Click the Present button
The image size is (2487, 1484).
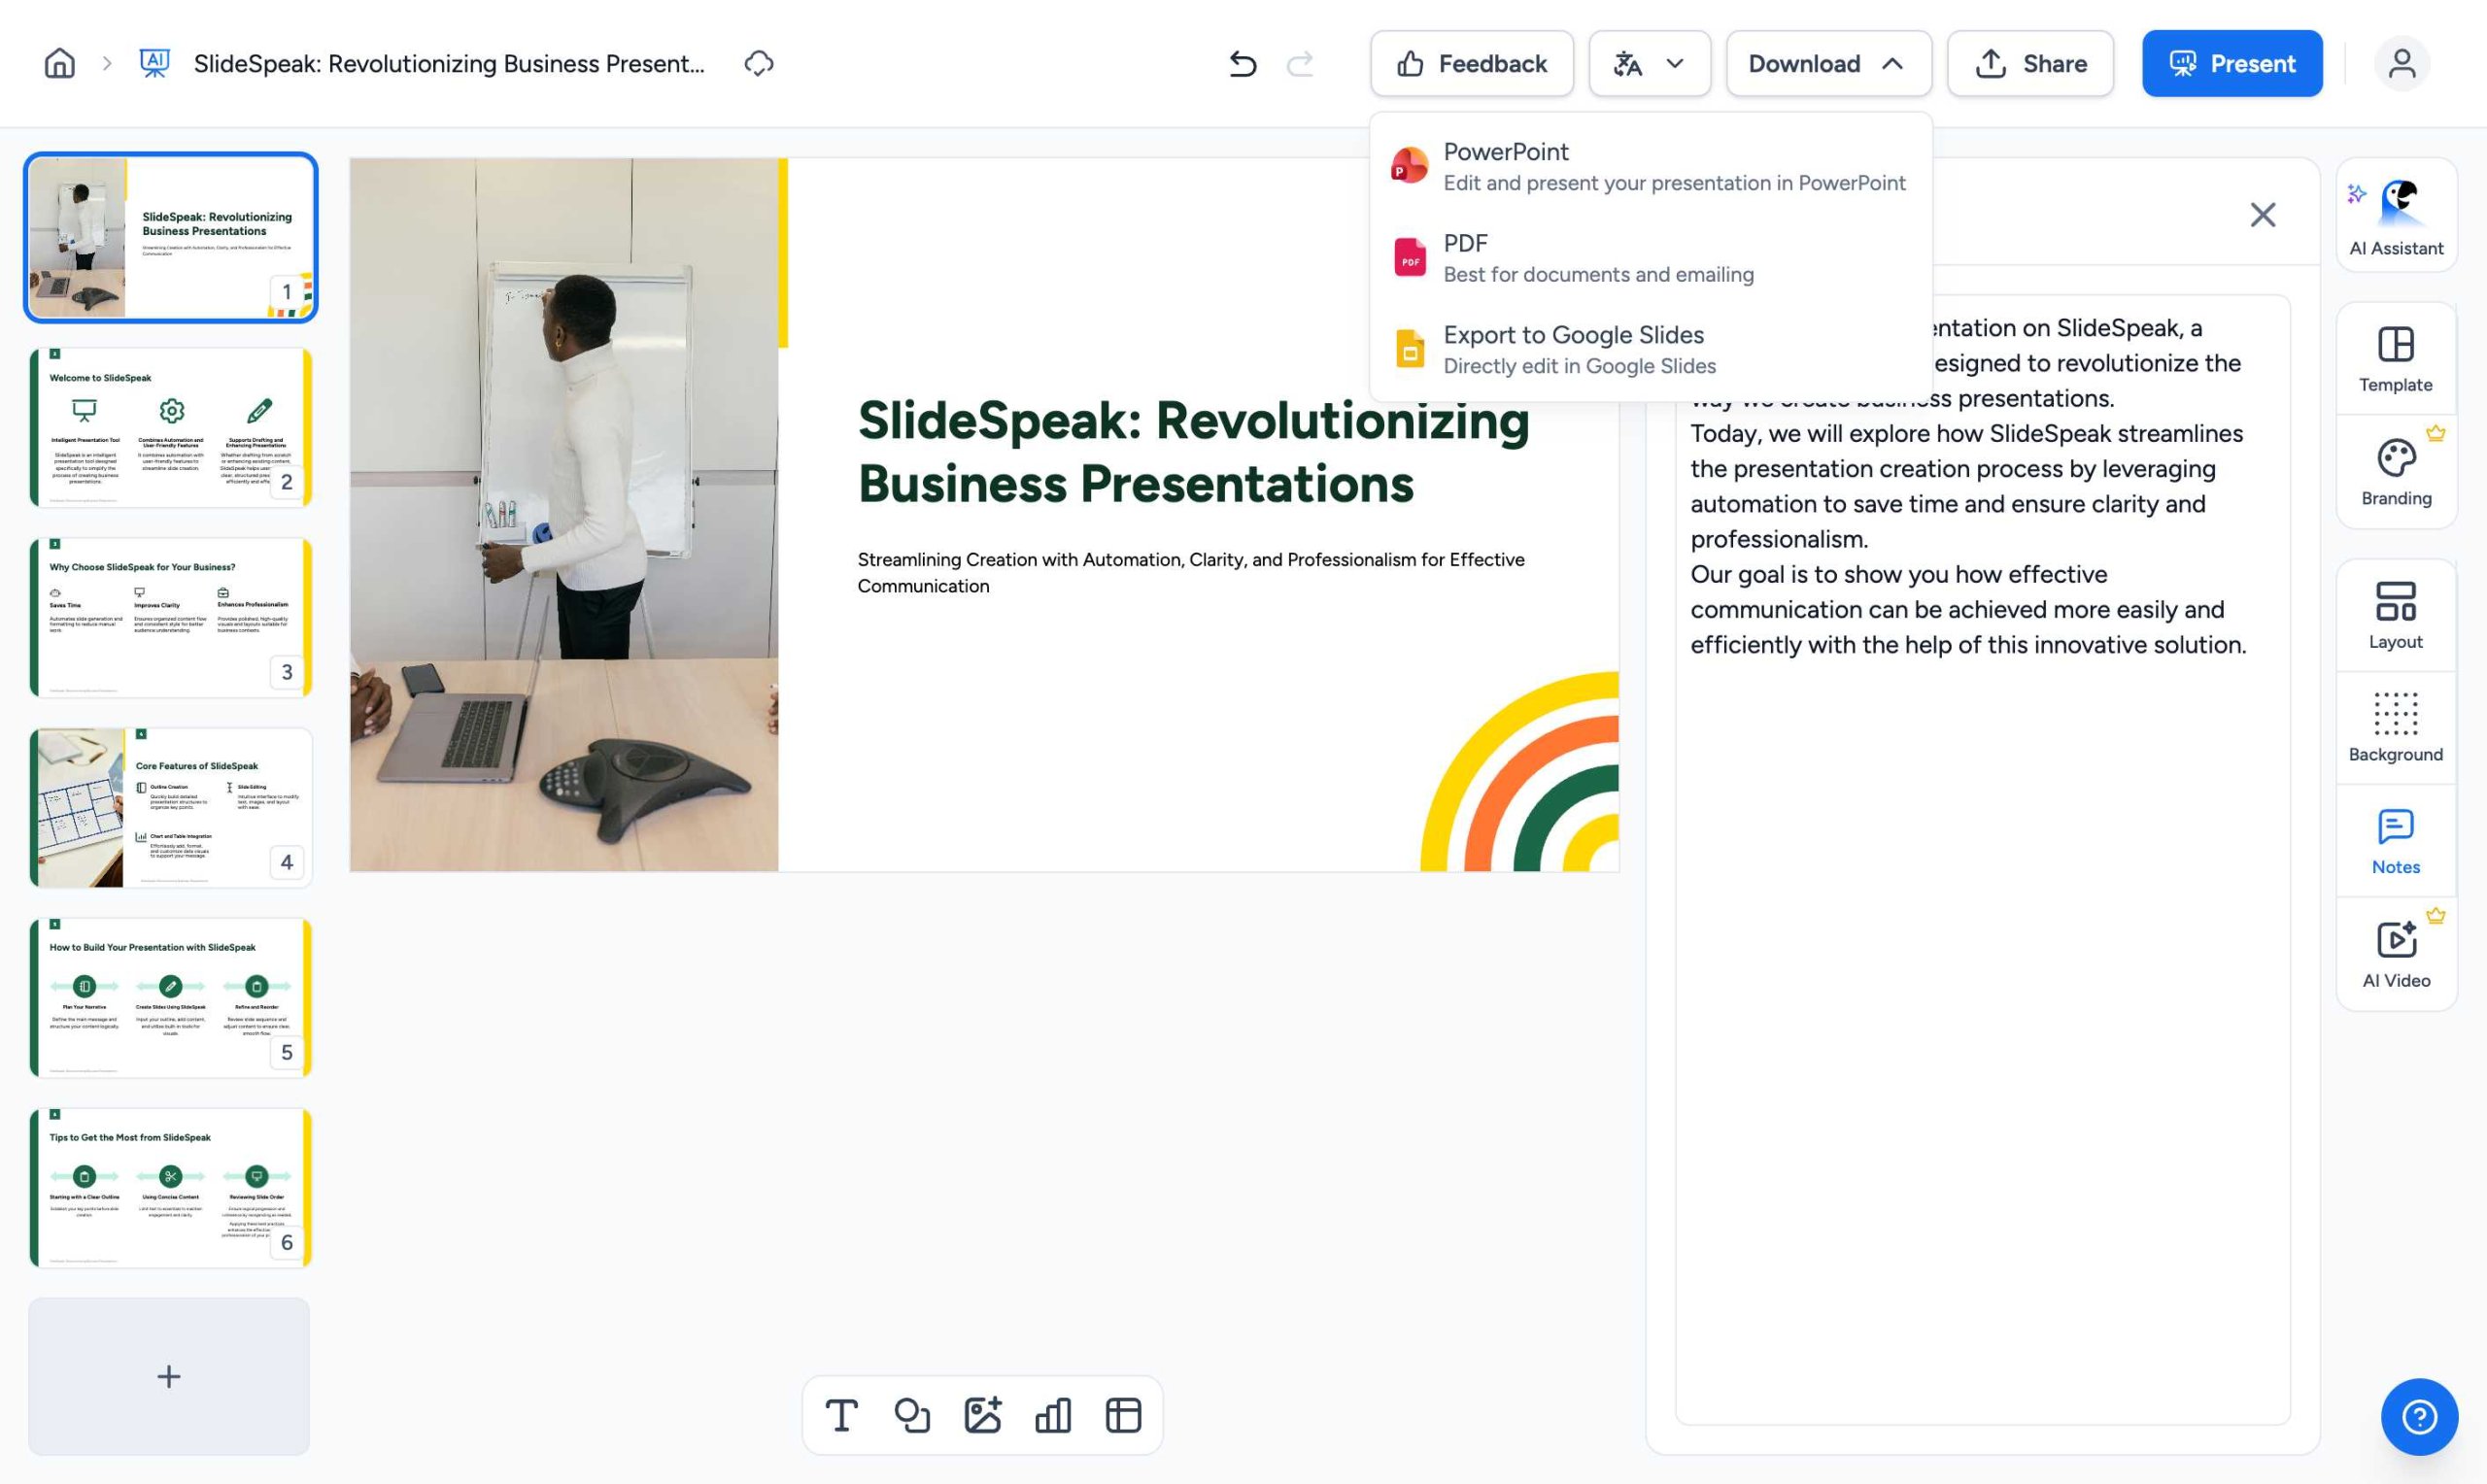pos(2232,63)
